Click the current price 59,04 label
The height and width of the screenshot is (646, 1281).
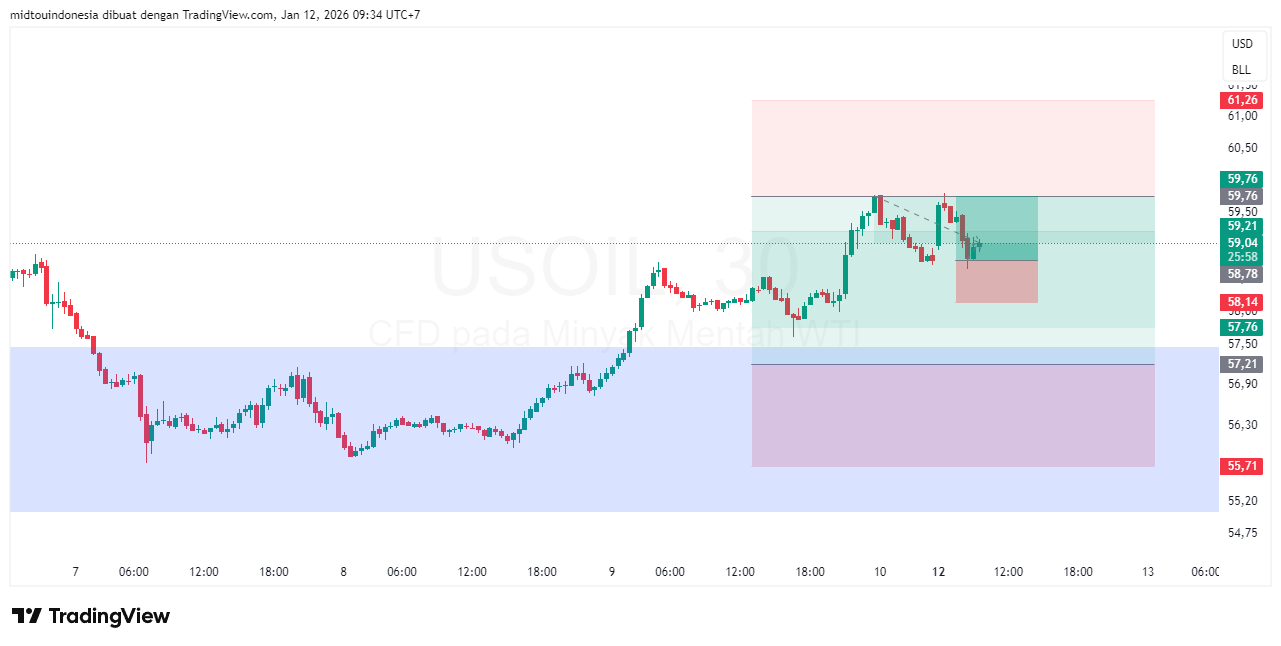point(1242,243)
